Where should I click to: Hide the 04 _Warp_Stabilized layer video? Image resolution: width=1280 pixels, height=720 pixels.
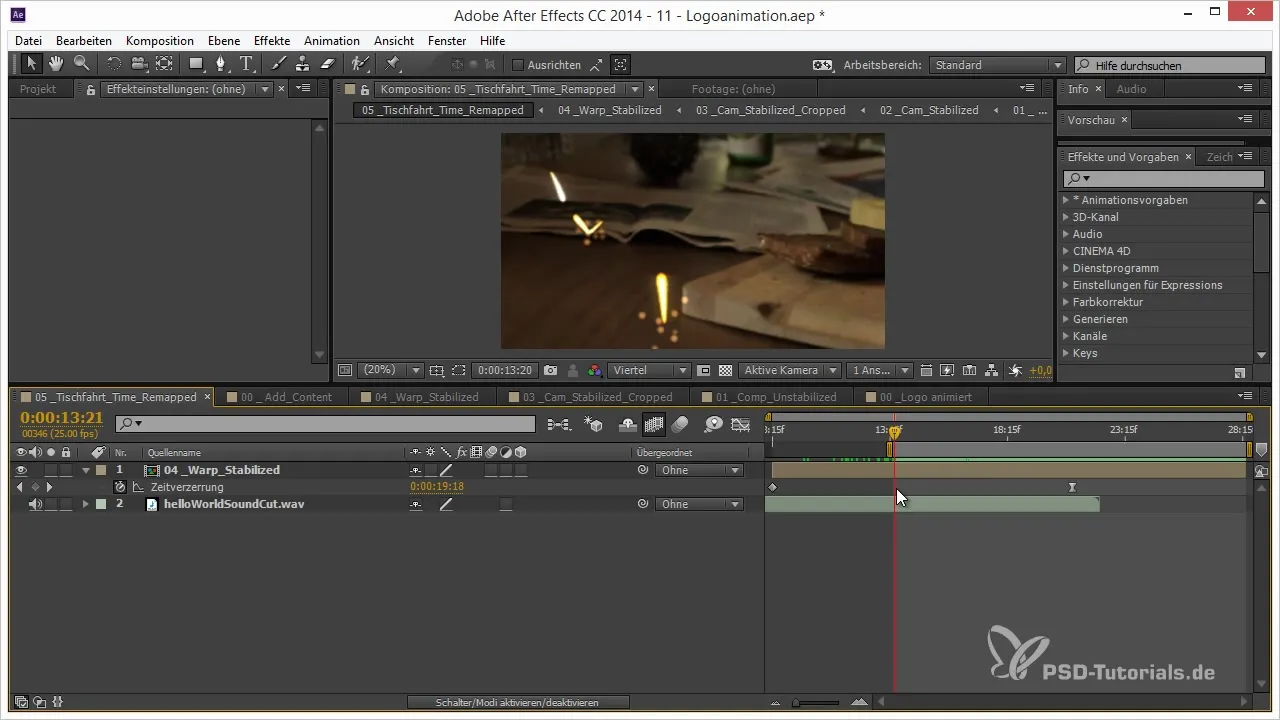(21, 470)
